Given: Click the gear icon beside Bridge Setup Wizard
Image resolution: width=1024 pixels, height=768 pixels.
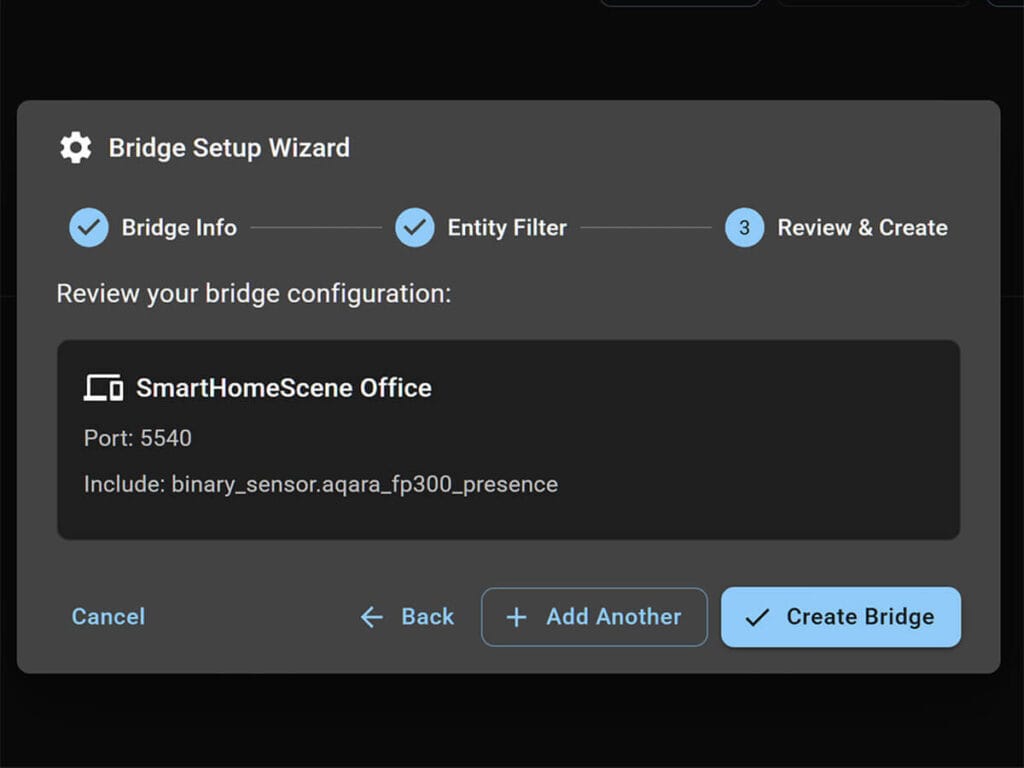Looking at the screenshot, I should [x=74, y=147].
